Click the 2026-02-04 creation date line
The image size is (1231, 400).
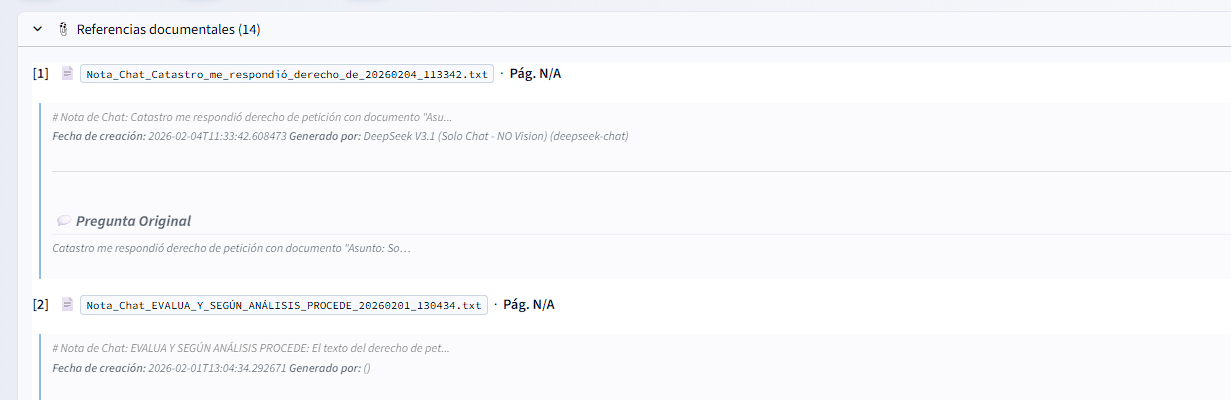216,136
